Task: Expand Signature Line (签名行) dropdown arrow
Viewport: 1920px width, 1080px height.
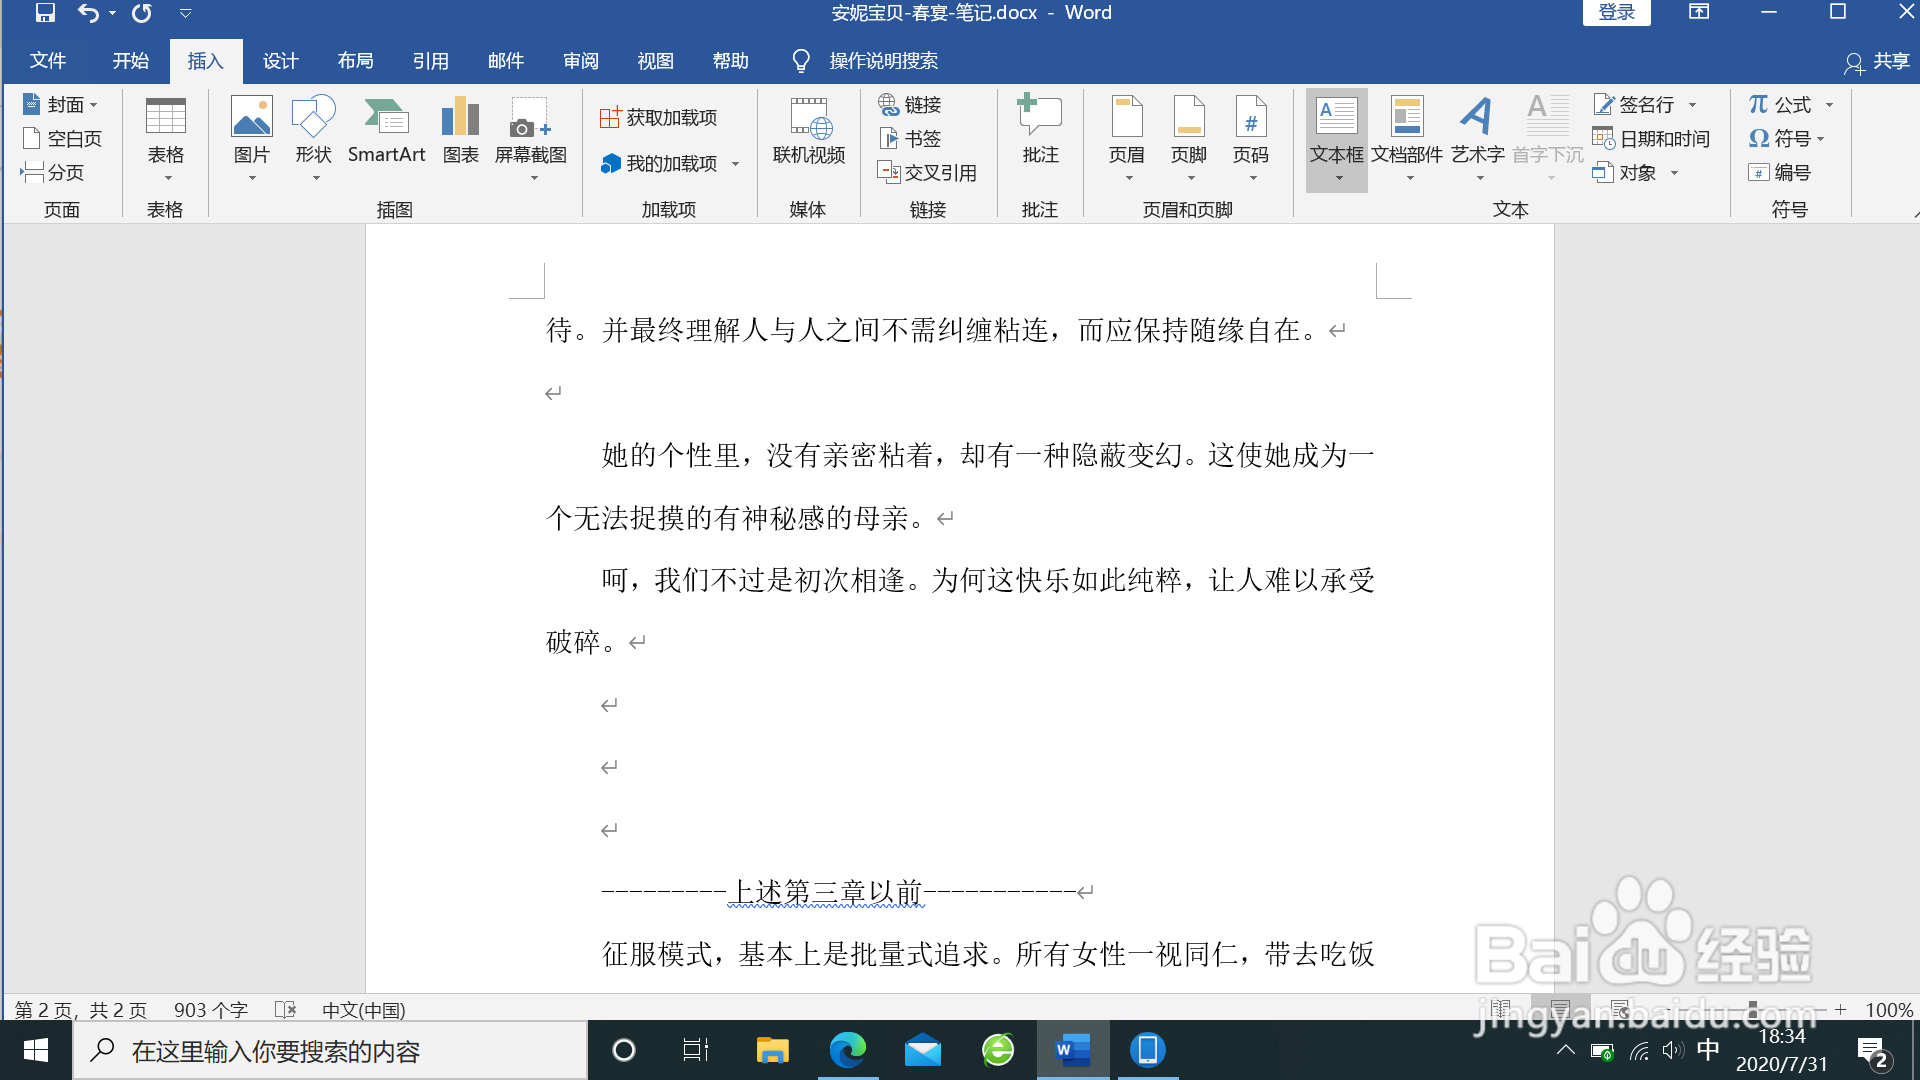Action: pyautogui.click(x=1693, y=105)
